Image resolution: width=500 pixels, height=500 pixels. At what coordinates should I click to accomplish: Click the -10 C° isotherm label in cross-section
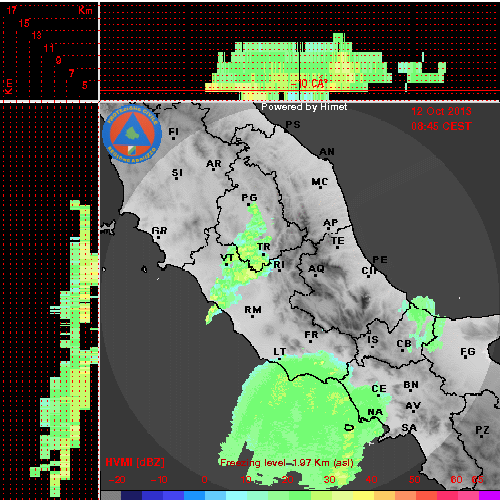coord(309,83)
